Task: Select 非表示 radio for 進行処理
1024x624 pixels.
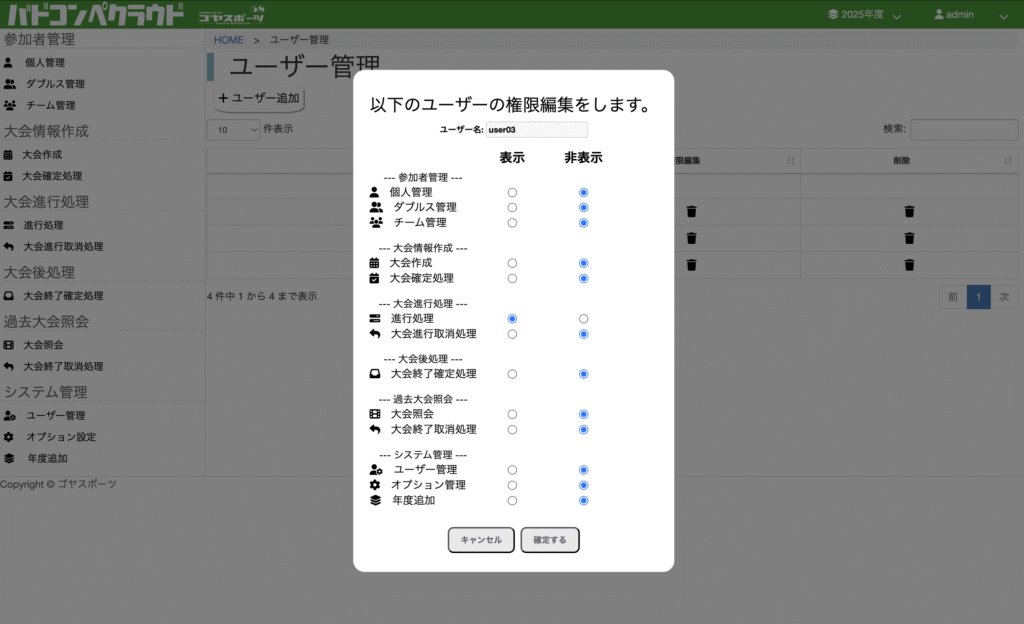Action: (x=583, y=318)
